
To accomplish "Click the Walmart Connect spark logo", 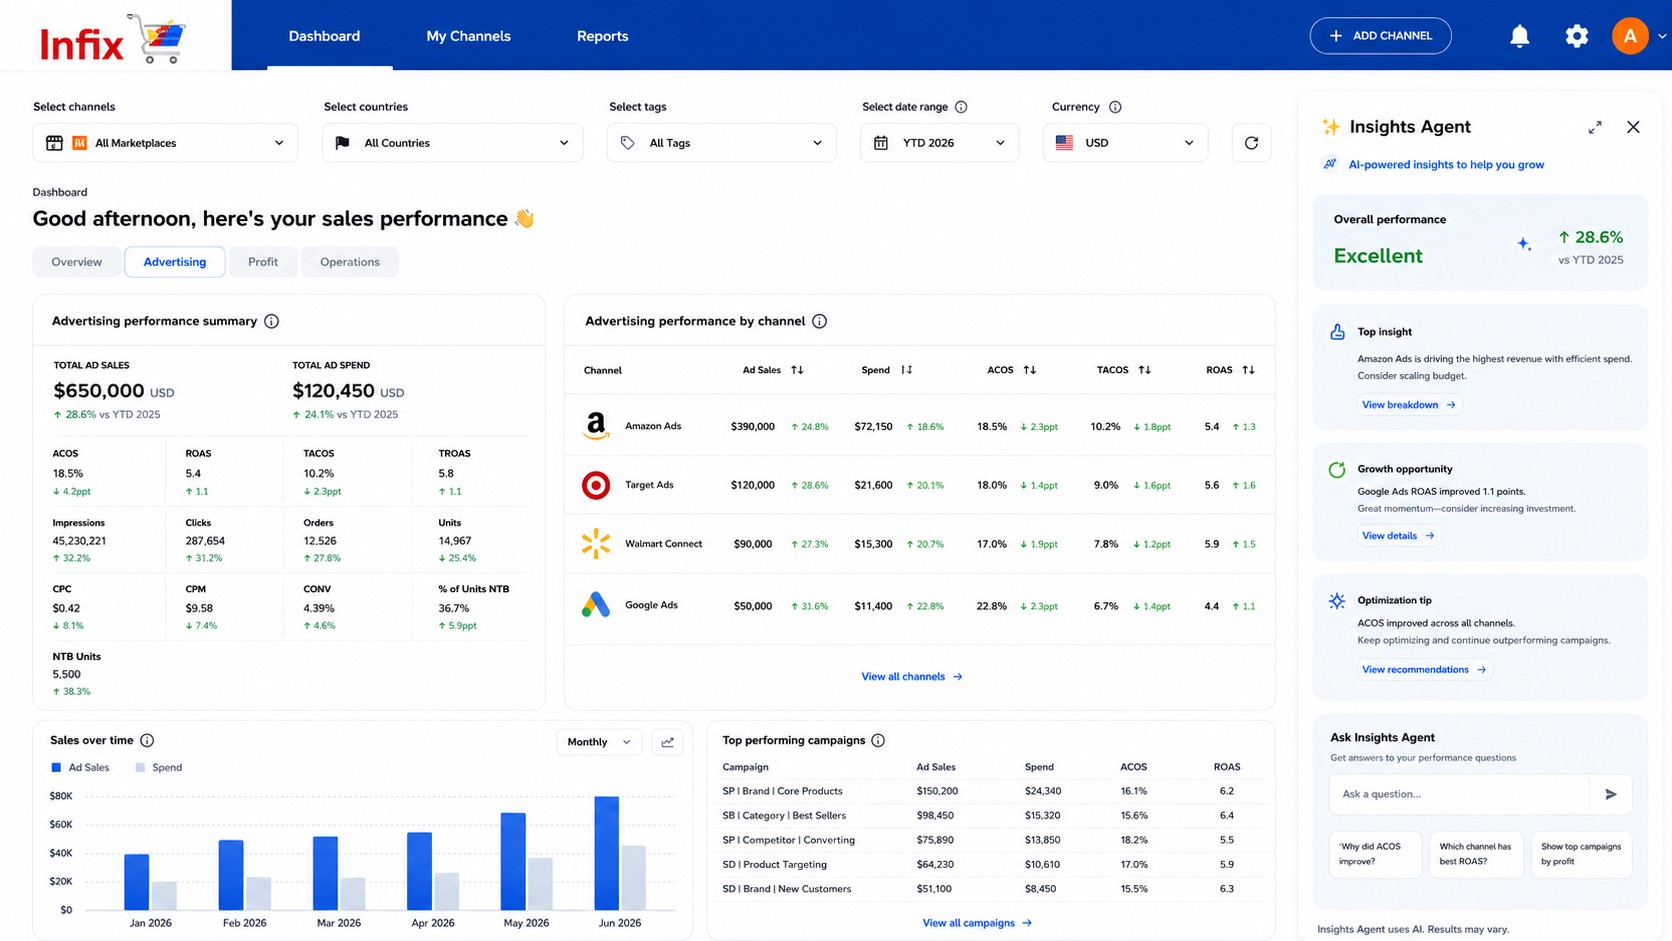I will tap(596, 544).
